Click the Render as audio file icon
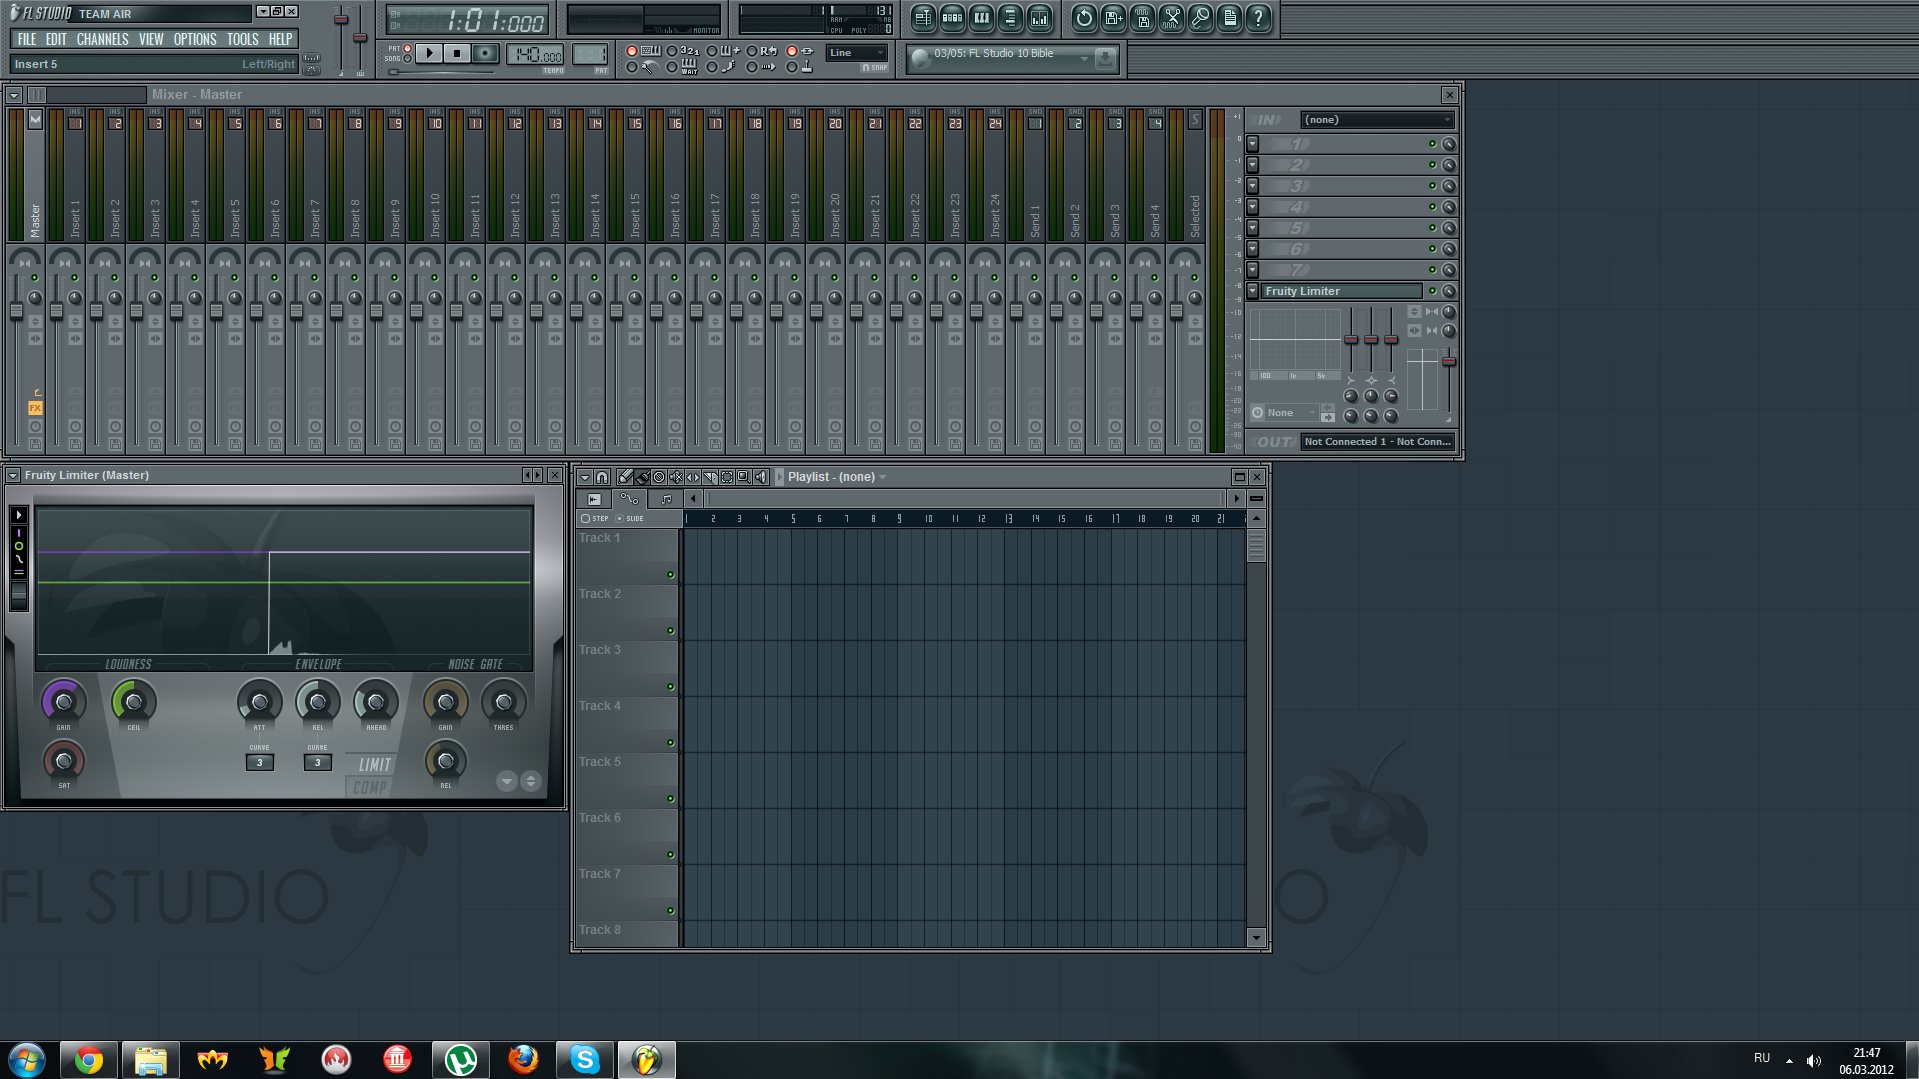 (1142, 17)
